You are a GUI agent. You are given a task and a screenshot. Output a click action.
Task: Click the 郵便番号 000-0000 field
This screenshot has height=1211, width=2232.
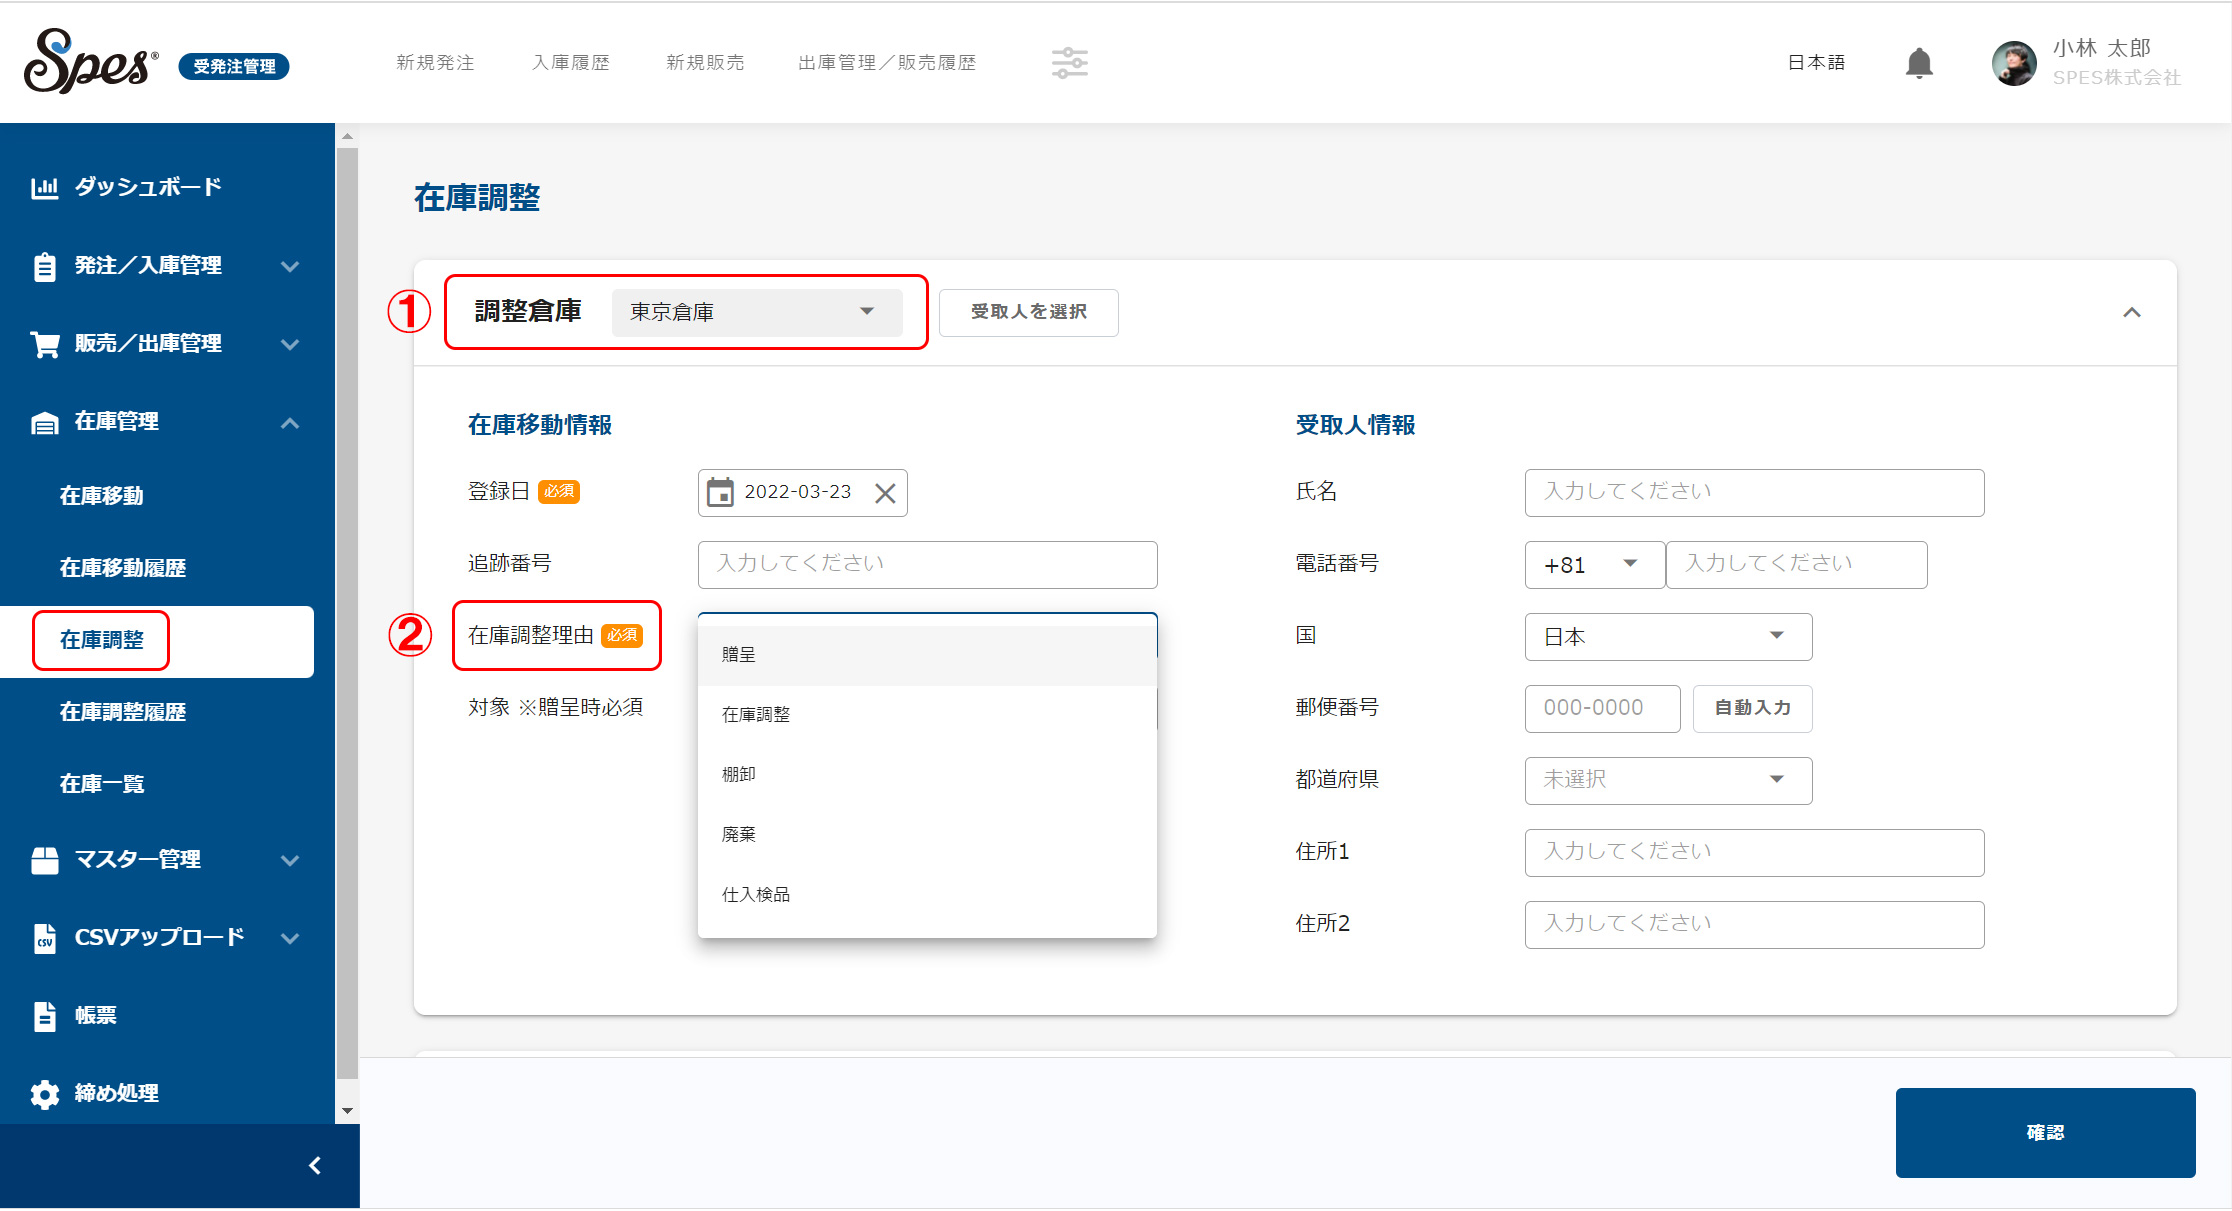pos(1602,709)
